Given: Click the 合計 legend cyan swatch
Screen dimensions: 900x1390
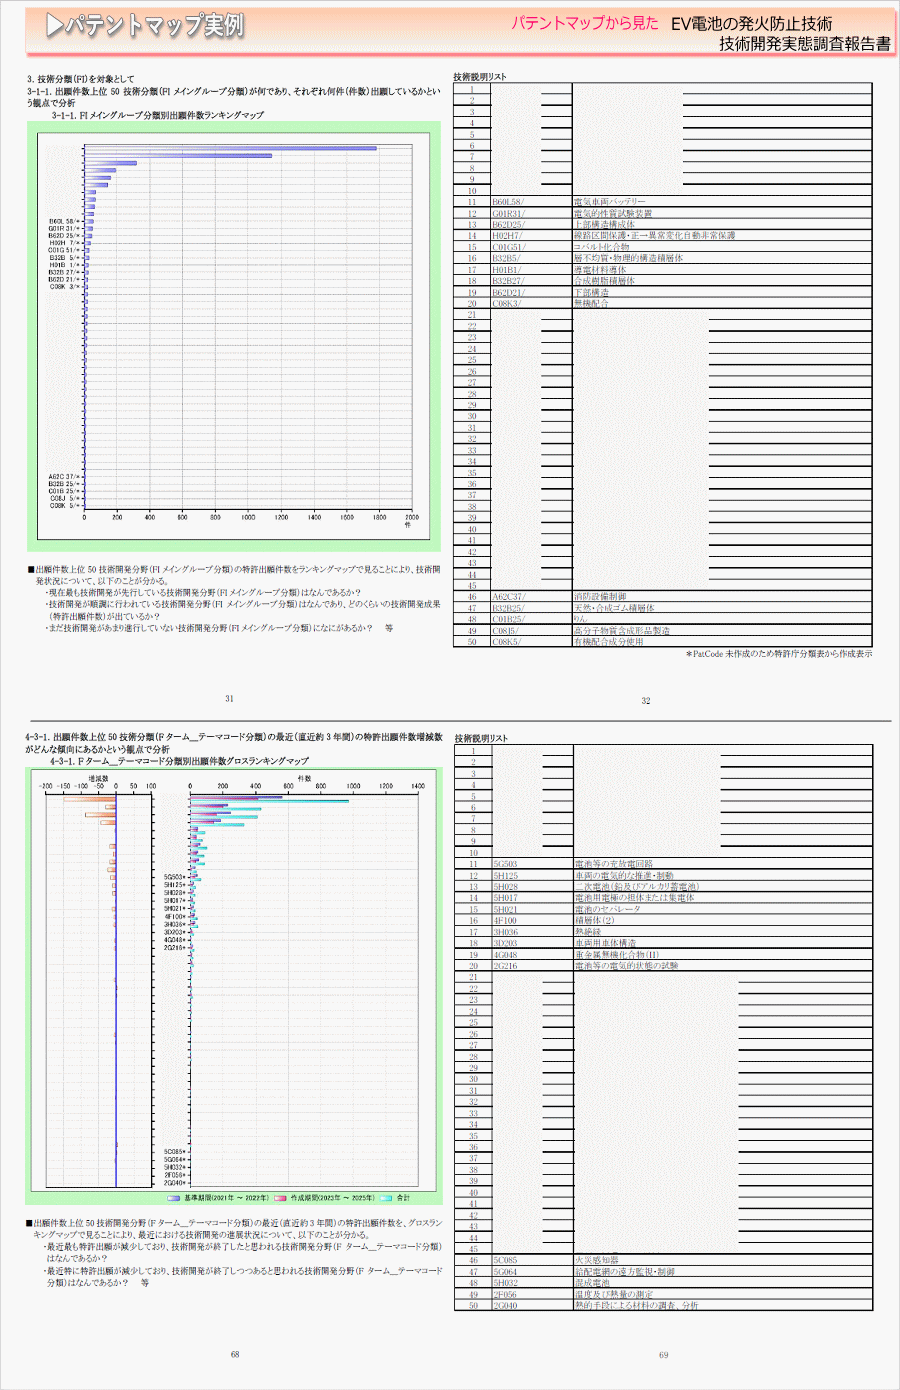Looking at the screenshot, I should [386, 1197].
